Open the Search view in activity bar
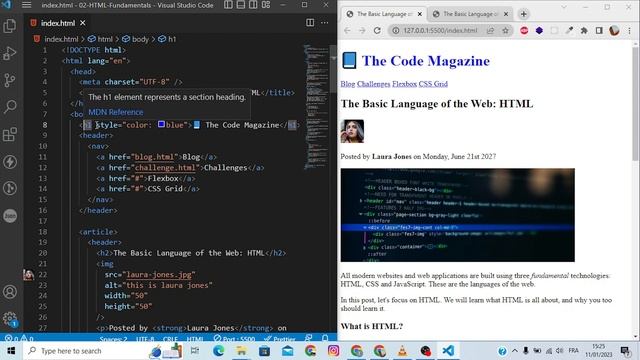 click(10, 107)
